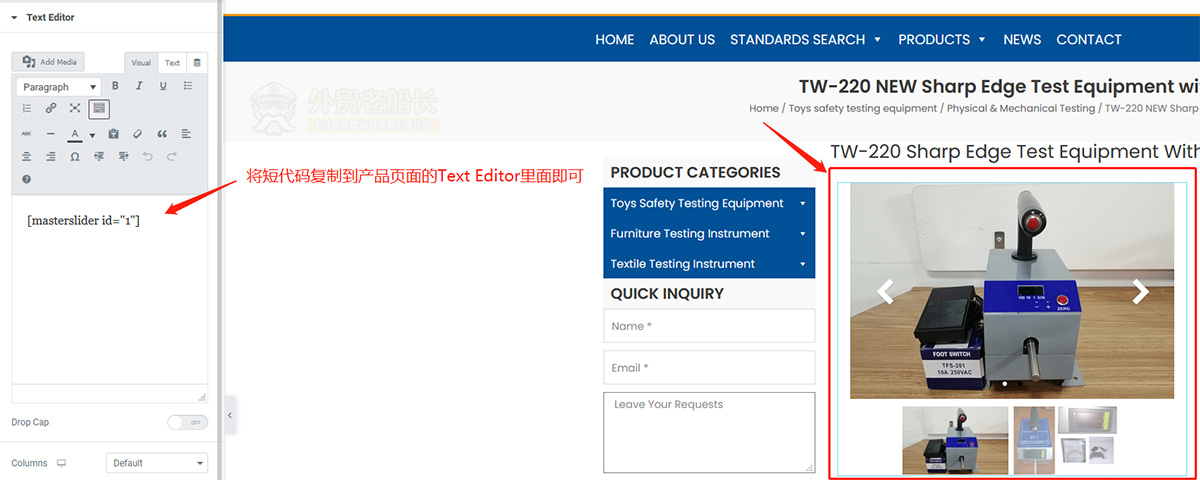
Task: Redo the last edit
Action: pyautogui.click(x=172, y=157)
